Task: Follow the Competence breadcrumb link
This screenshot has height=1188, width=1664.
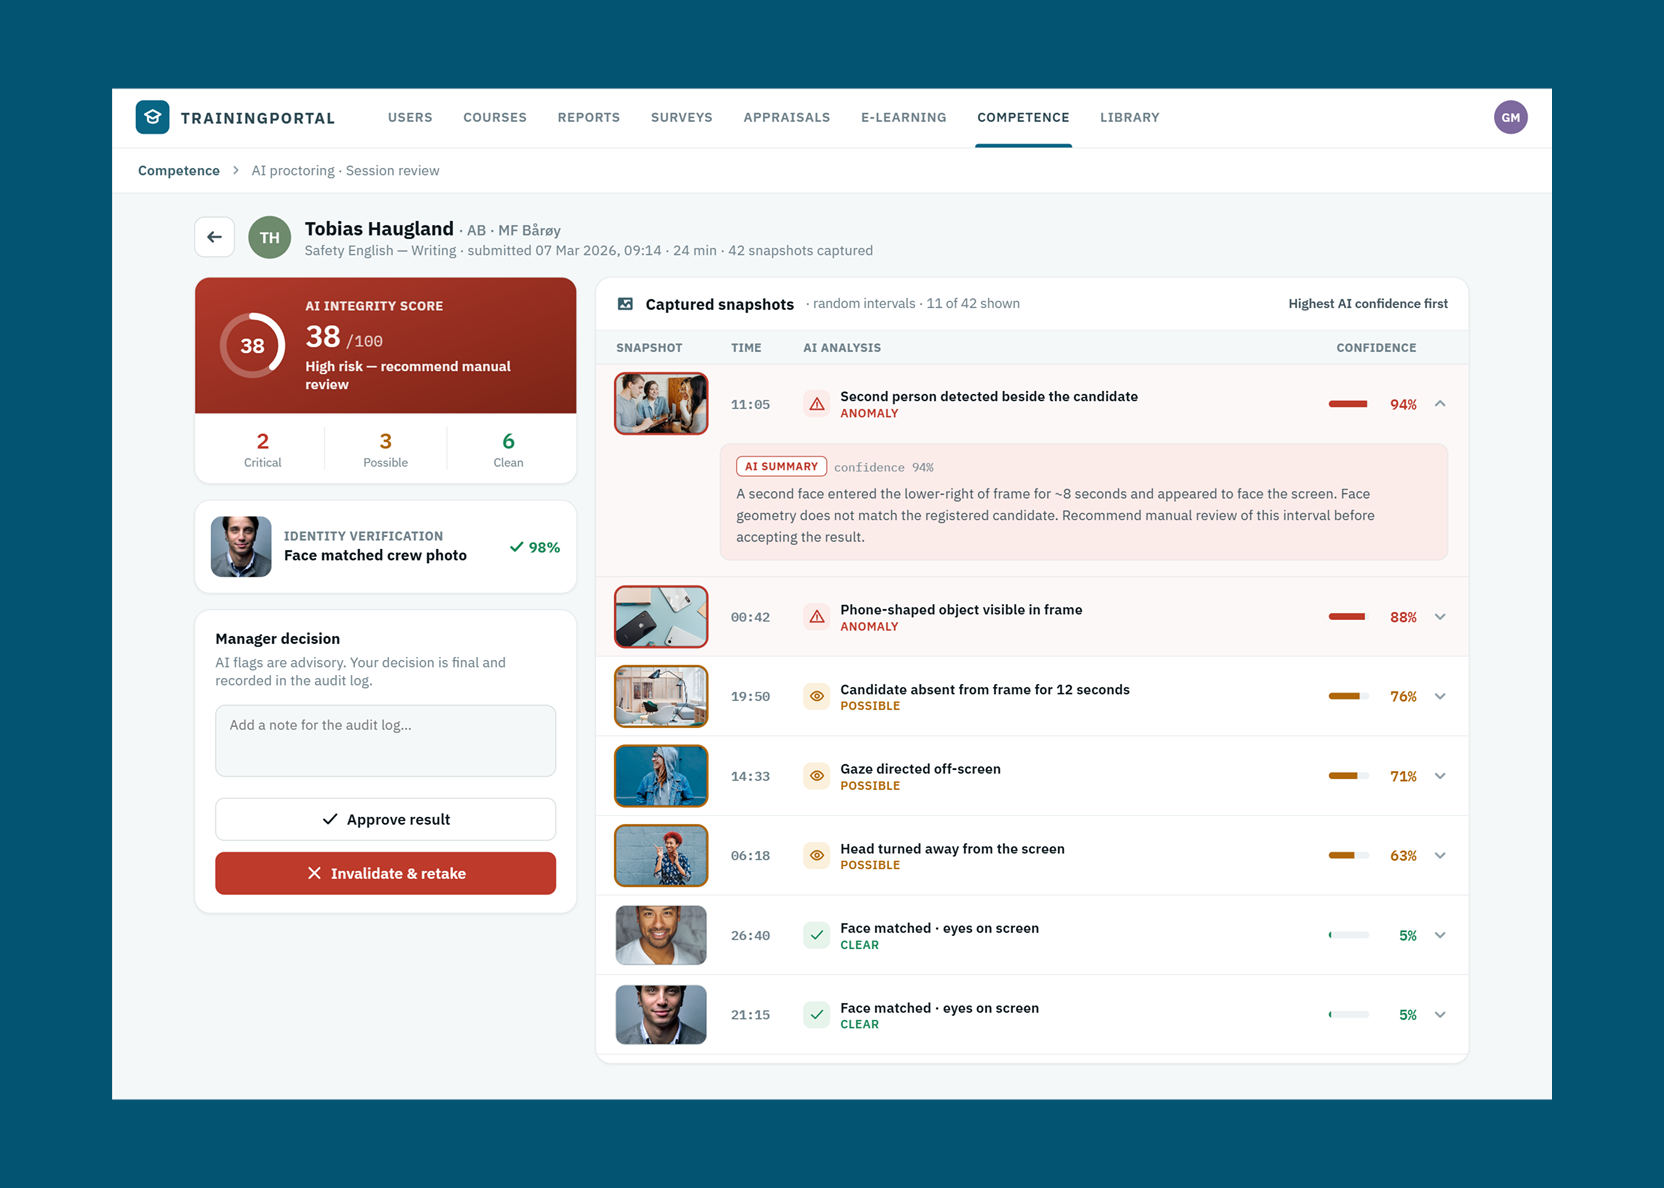Action: (x=179, y=171)
